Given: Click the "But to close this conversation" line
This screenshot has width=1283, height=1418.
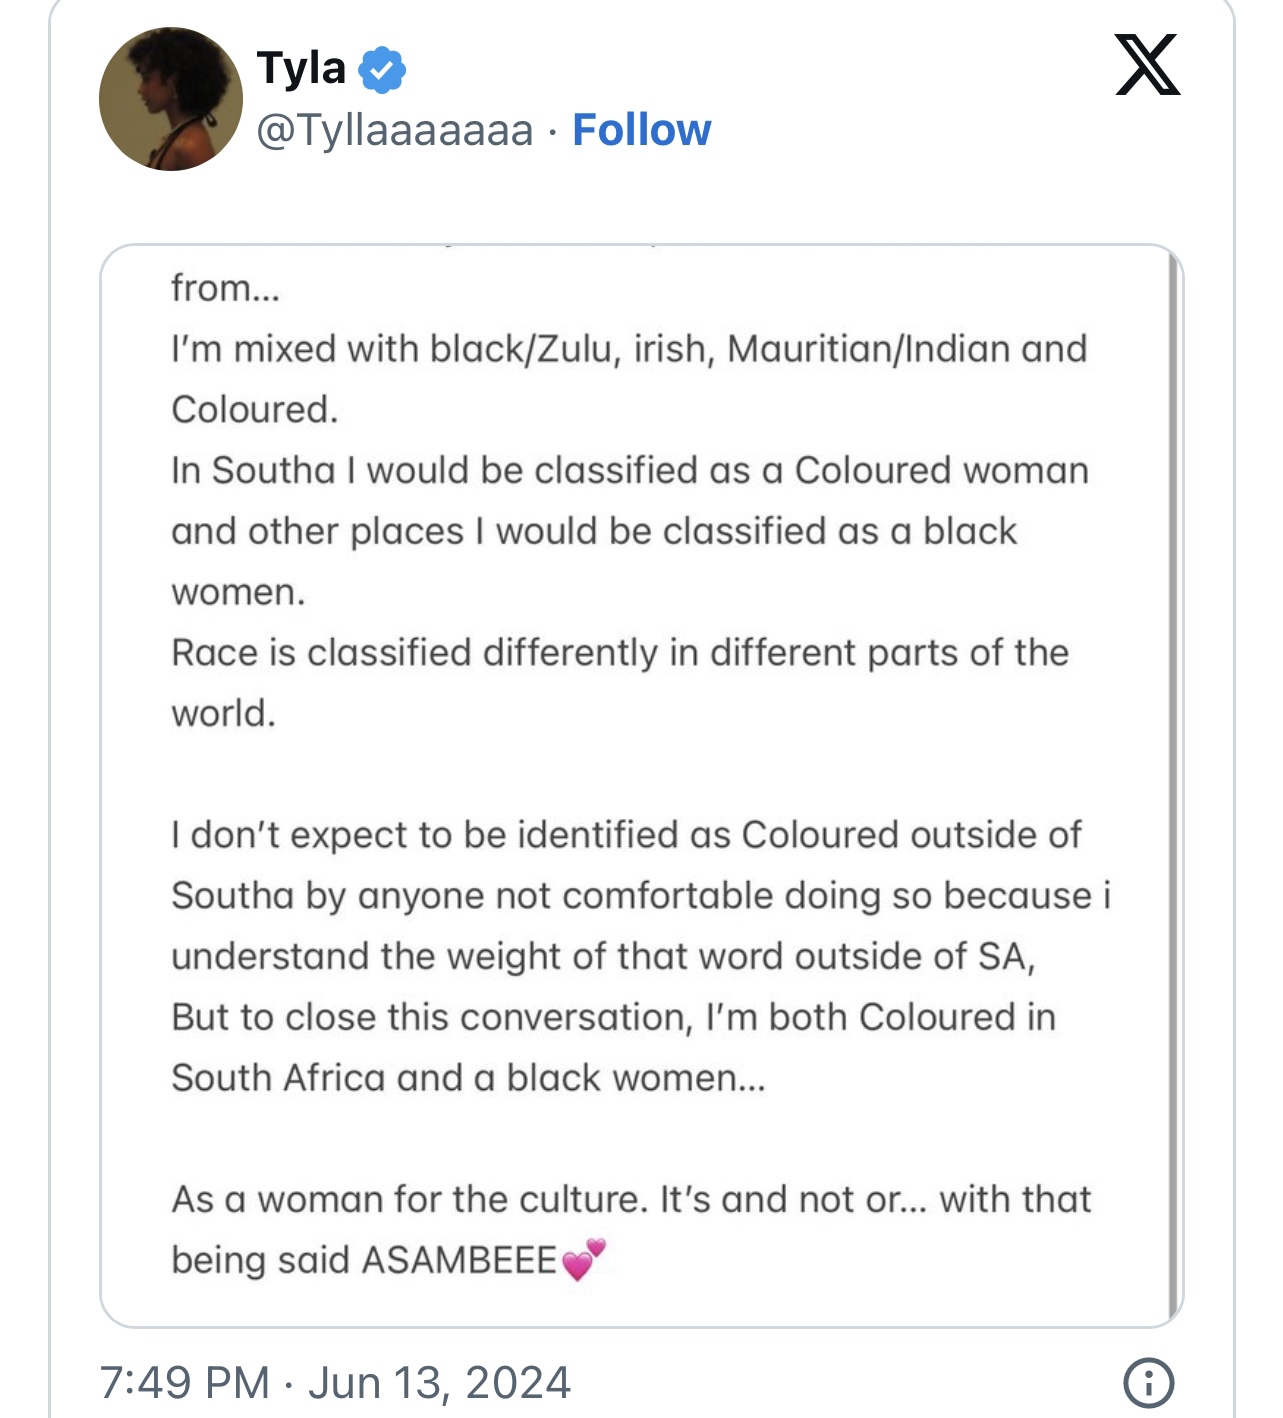Looking at the screenshot, I should [614, 1017].
